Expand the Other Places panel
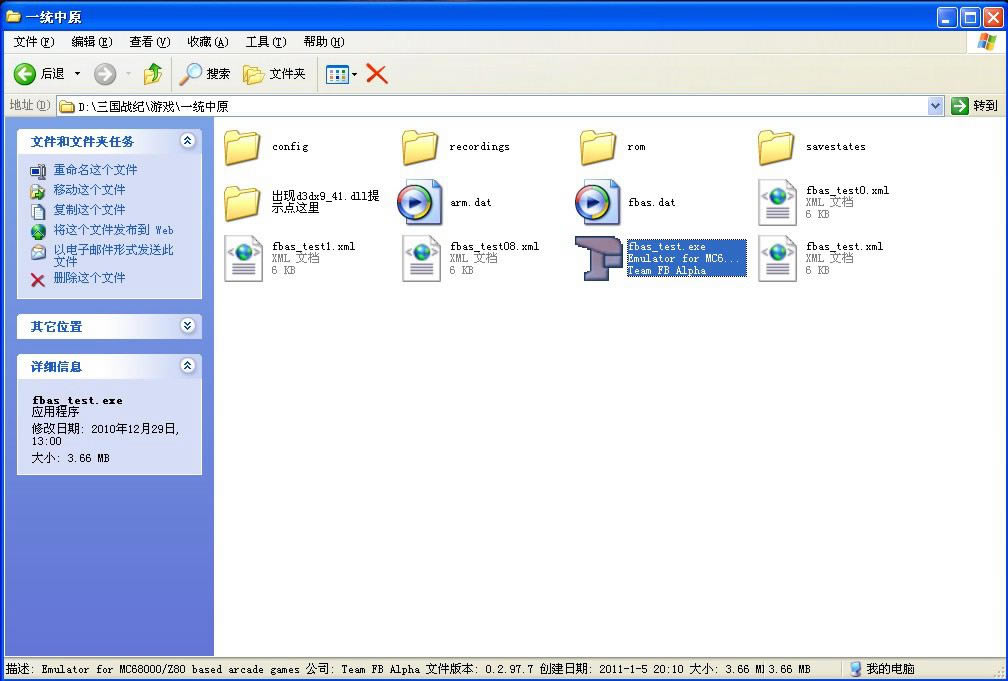The image size is (1008, 681). [187, 326]
